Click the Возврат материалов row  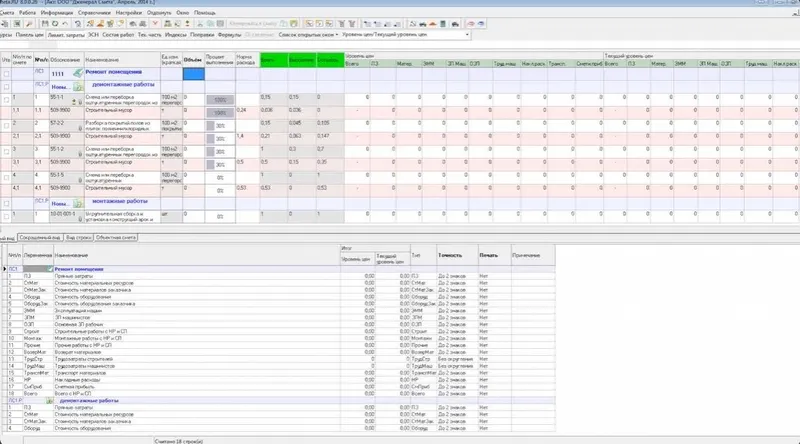pos(280,352)
